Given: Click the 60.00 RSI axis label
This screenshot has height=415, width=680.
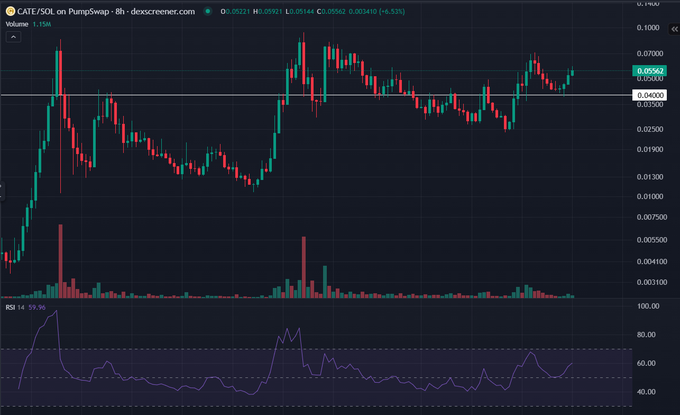Looking at the screenshot, I should coord(646,363).
